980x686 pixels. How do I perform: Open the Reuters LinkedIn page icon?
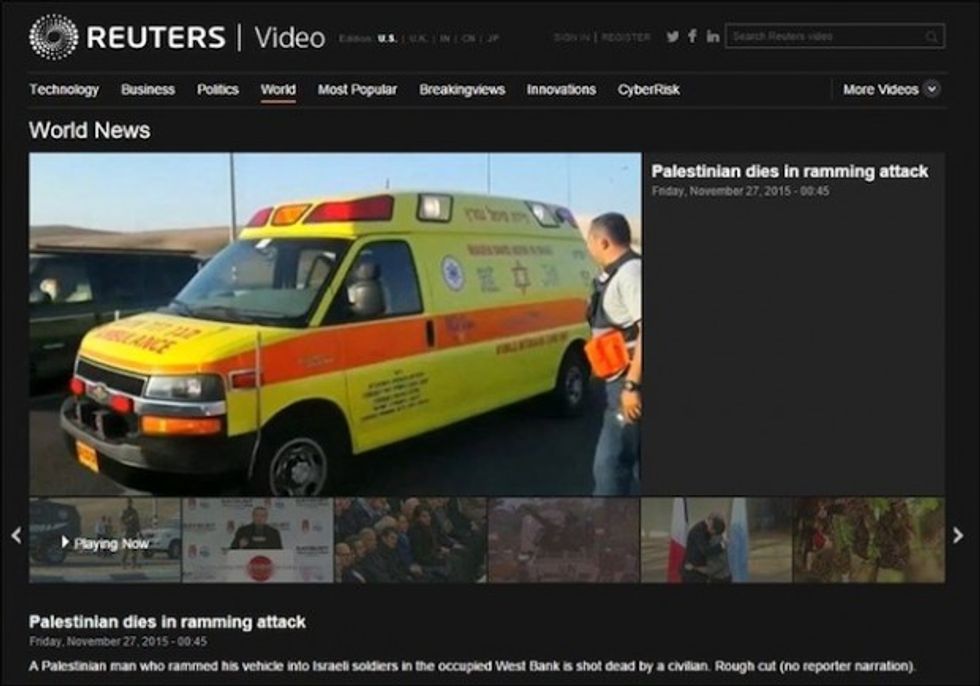coord(713,37)
